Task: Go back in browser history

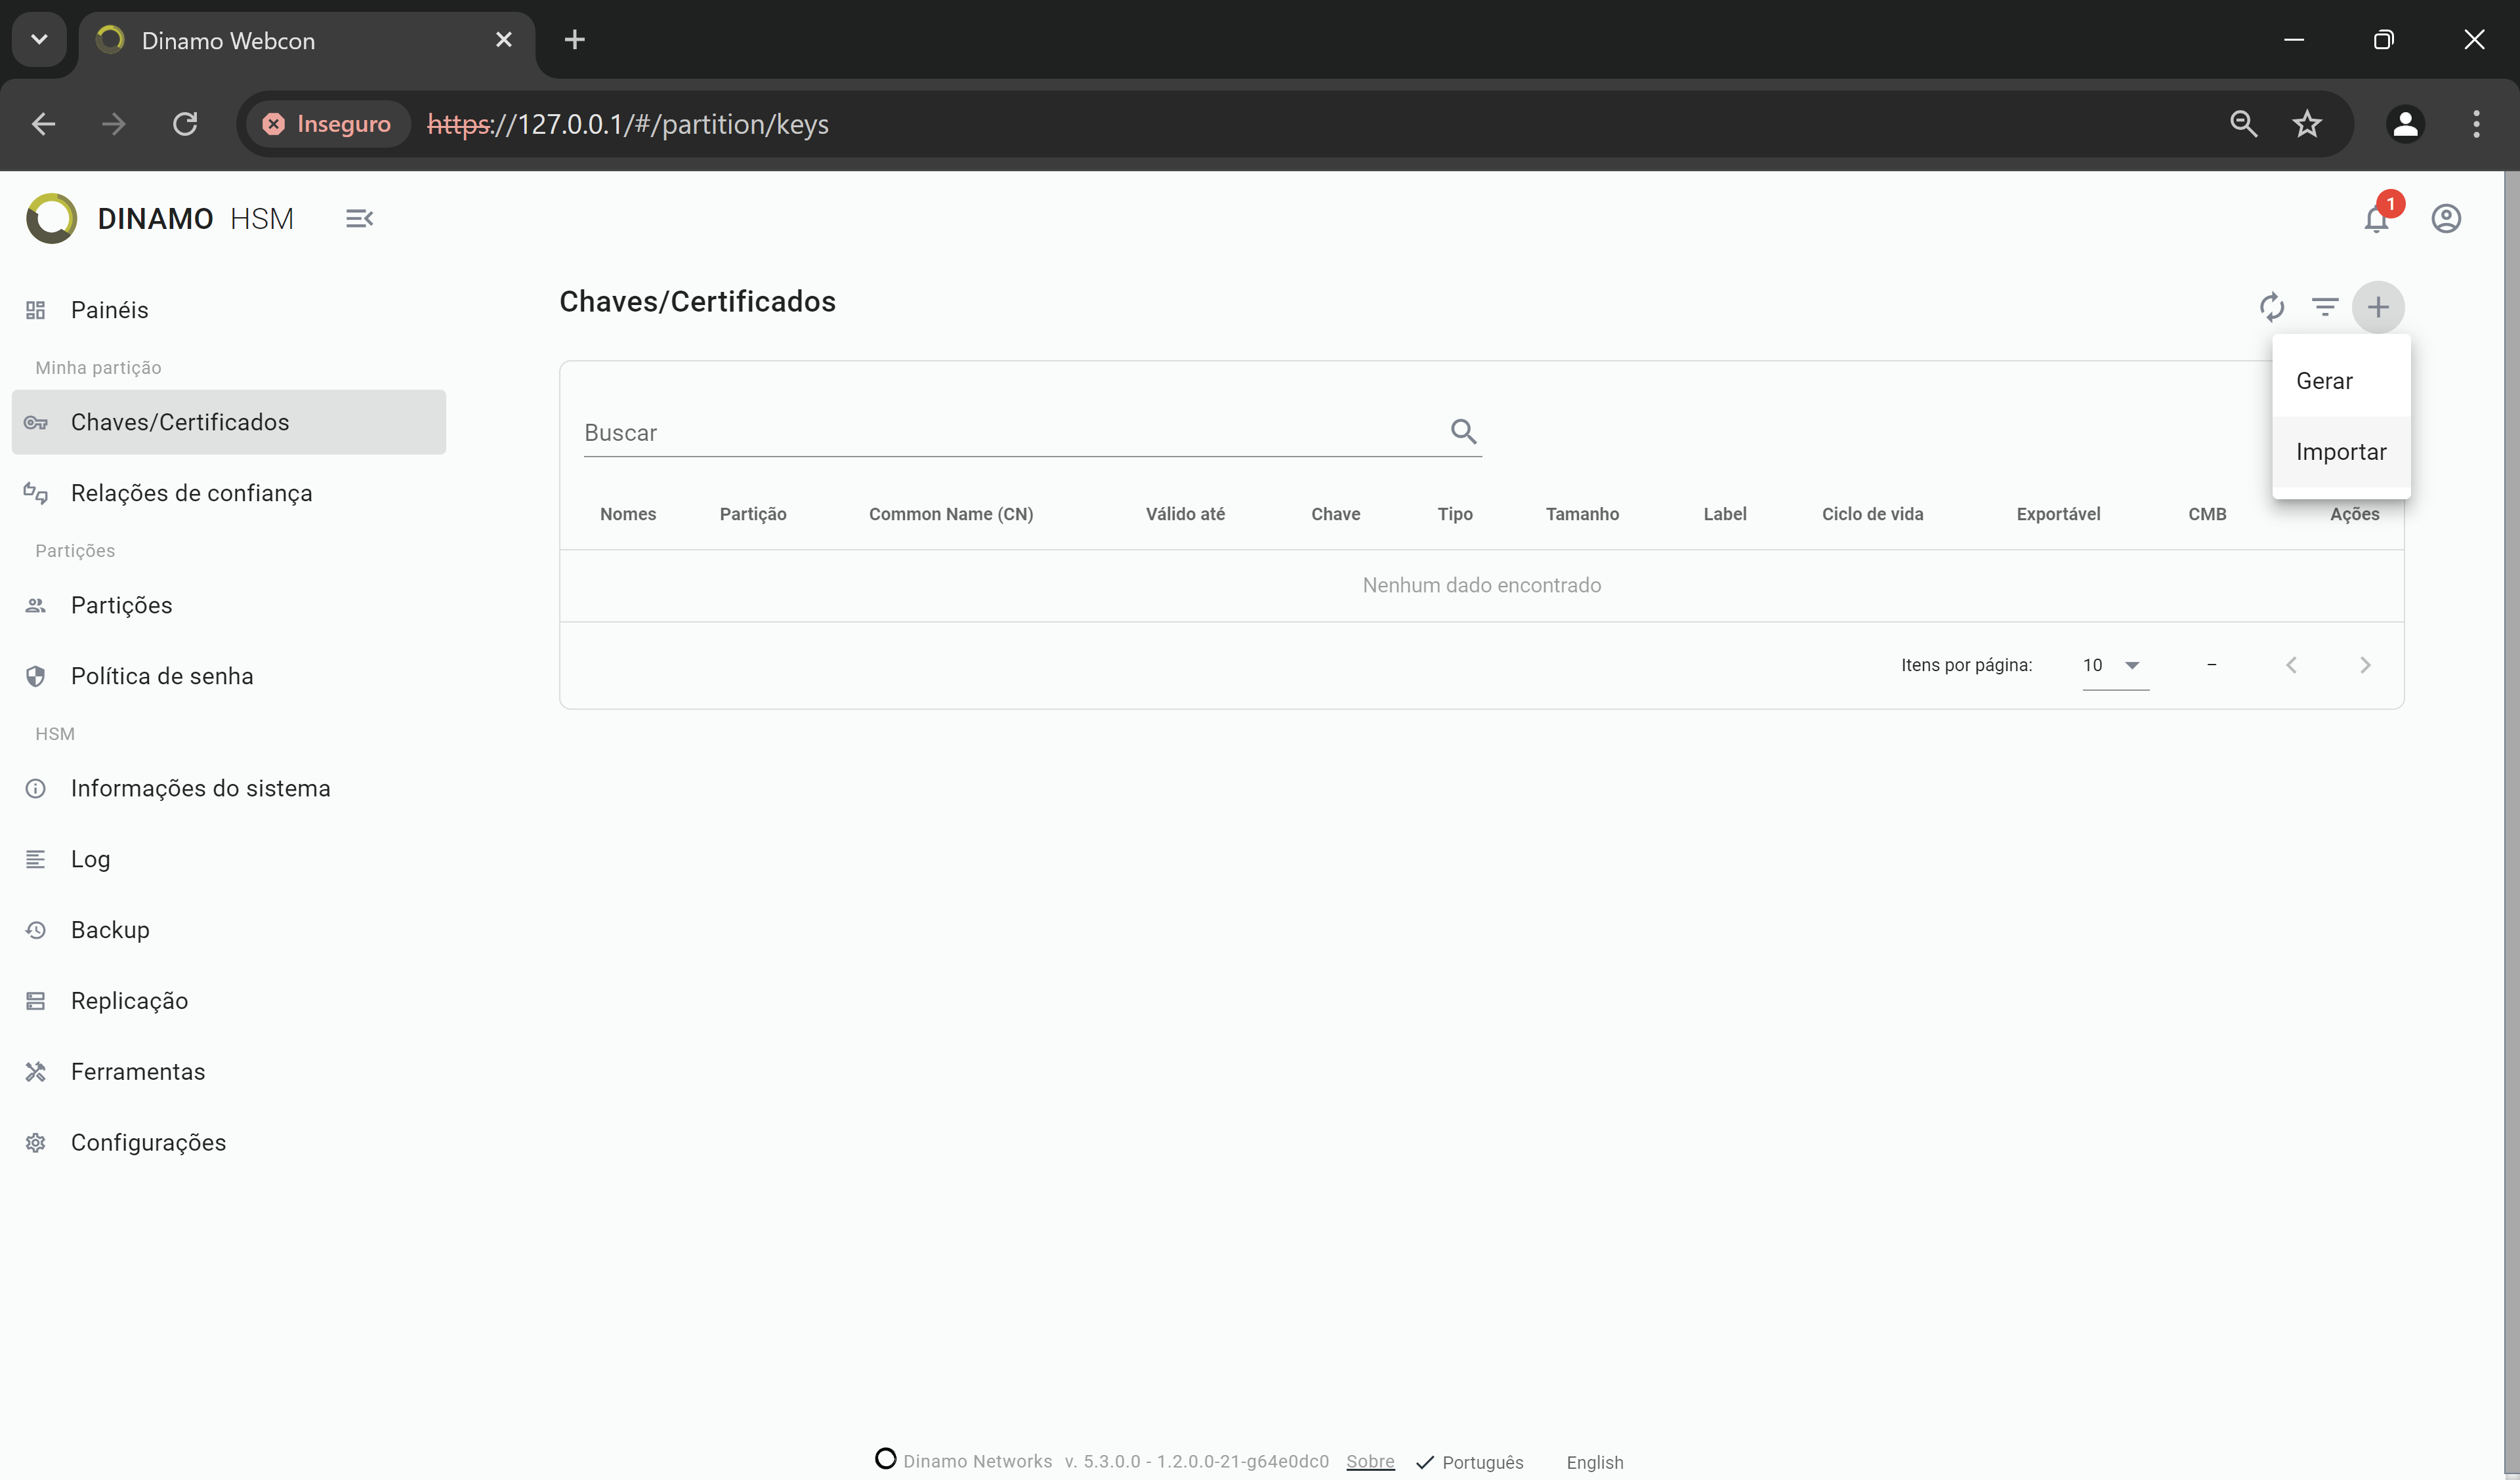Action: click(43, 124)
